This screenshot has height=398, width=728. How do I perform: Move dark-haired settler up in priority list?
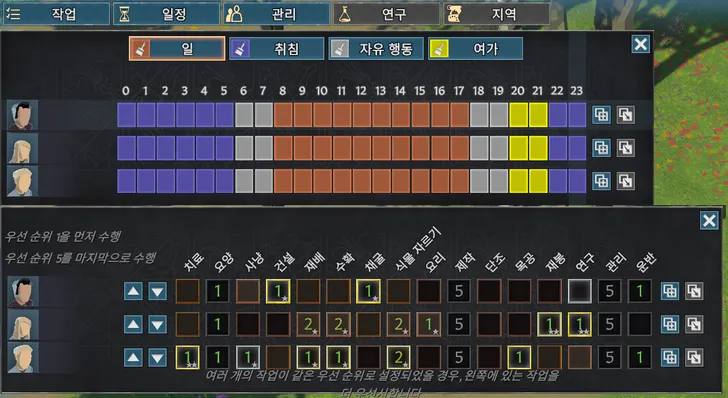133,292
